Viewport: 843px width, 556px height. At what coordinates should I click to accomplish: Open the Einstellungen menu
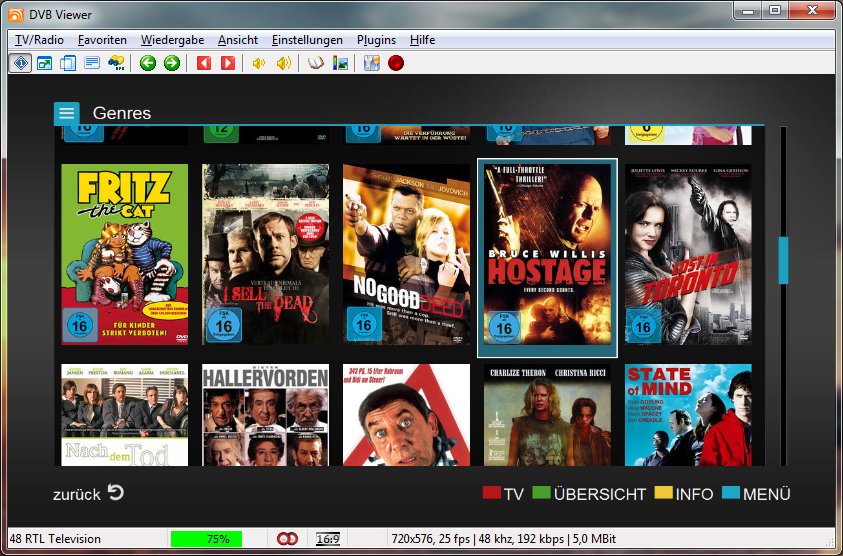pyautogui.click(x=307, y=40)
